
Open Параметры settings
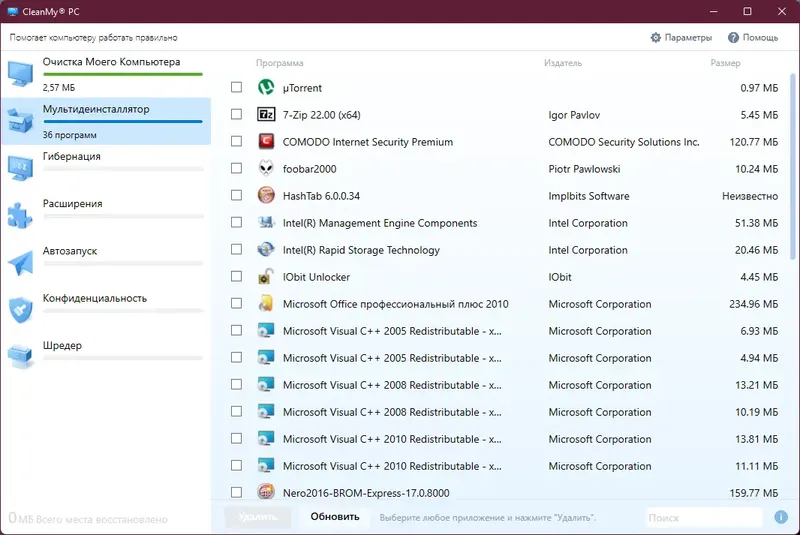(681, 38)
